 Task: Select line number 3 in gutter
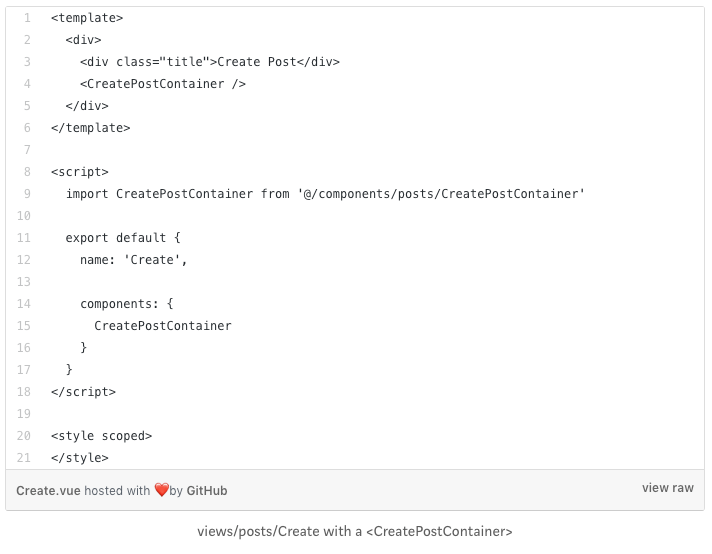[x=26, y=62]
